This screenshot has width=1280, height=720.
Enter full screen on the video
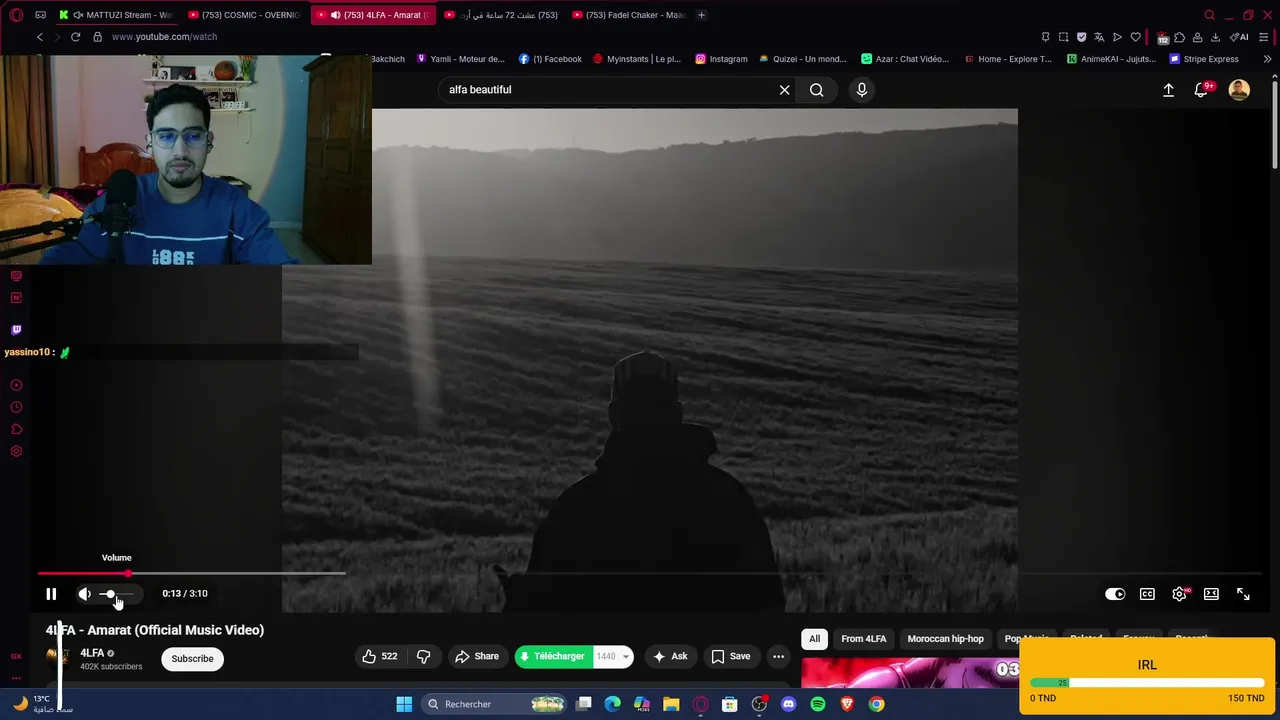[1243, 594]
